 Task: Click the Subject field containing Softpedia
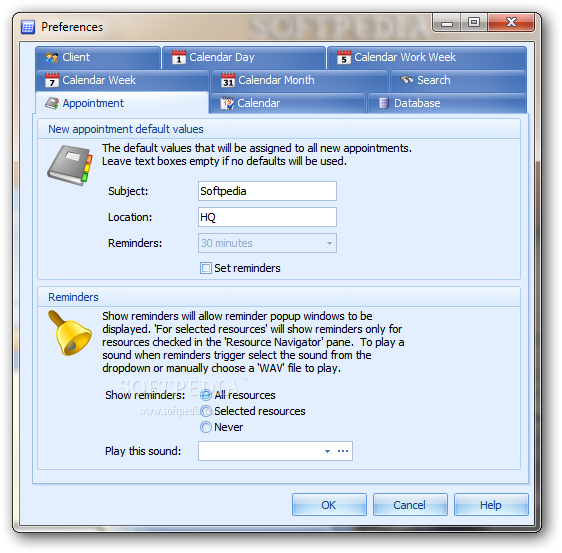click(x=267, y=191)
